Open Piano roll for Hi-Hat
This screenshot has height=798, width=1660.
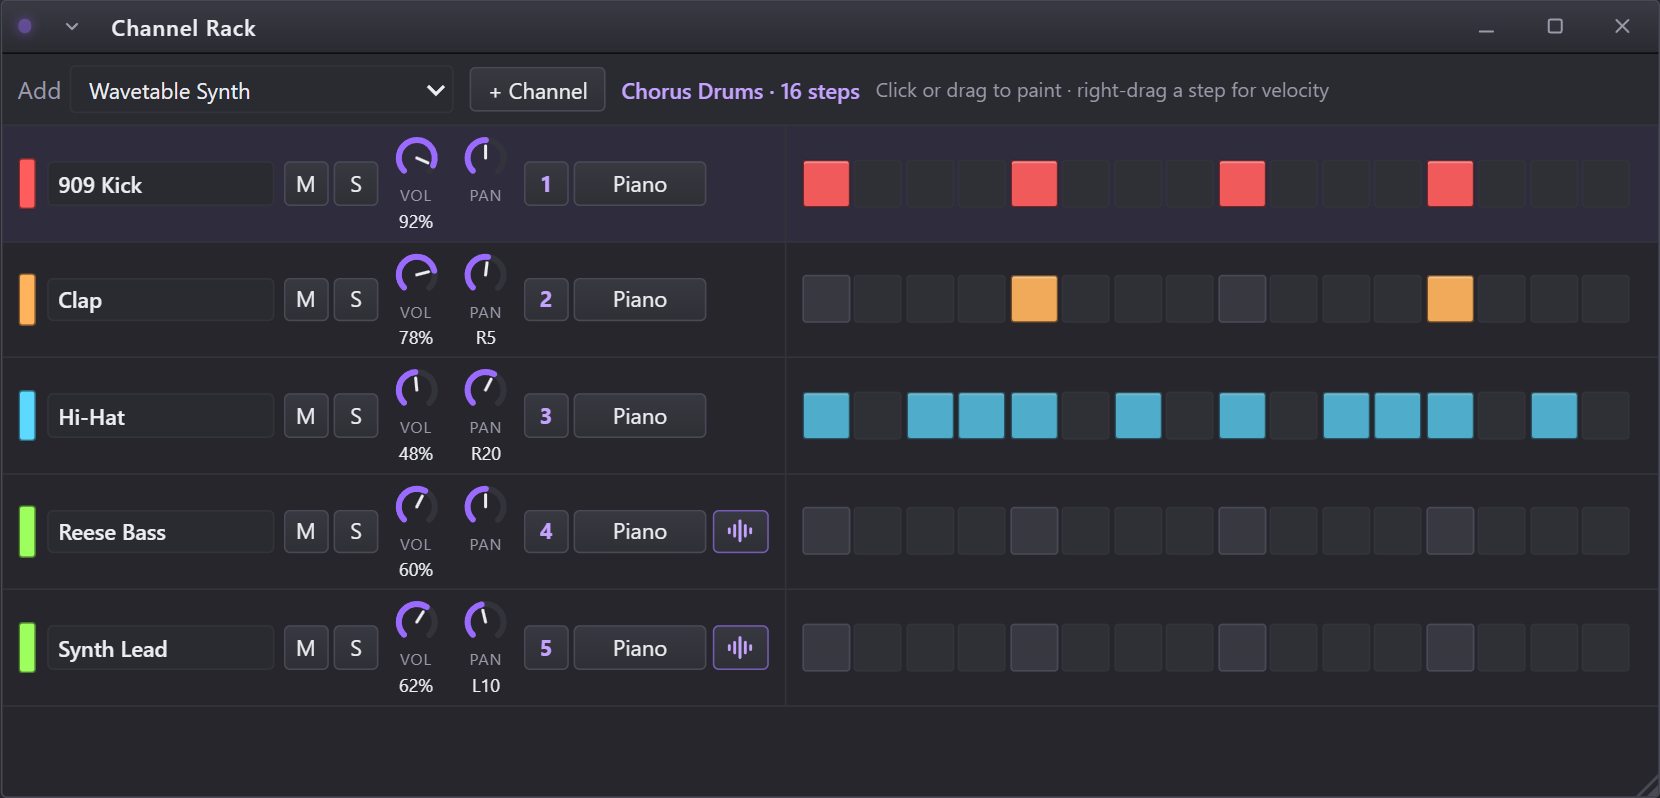point(640,416)
